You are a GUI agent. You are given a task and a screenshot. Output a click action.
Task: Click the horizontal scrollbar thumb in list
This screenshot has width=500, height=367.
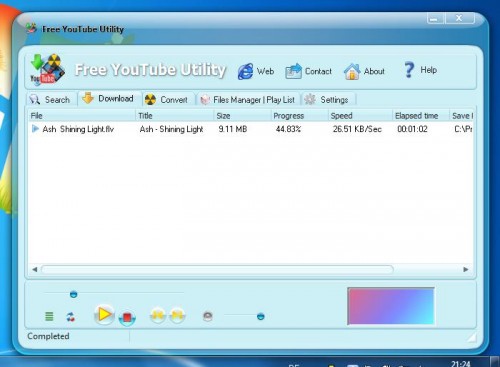click(x=217, y=269)
